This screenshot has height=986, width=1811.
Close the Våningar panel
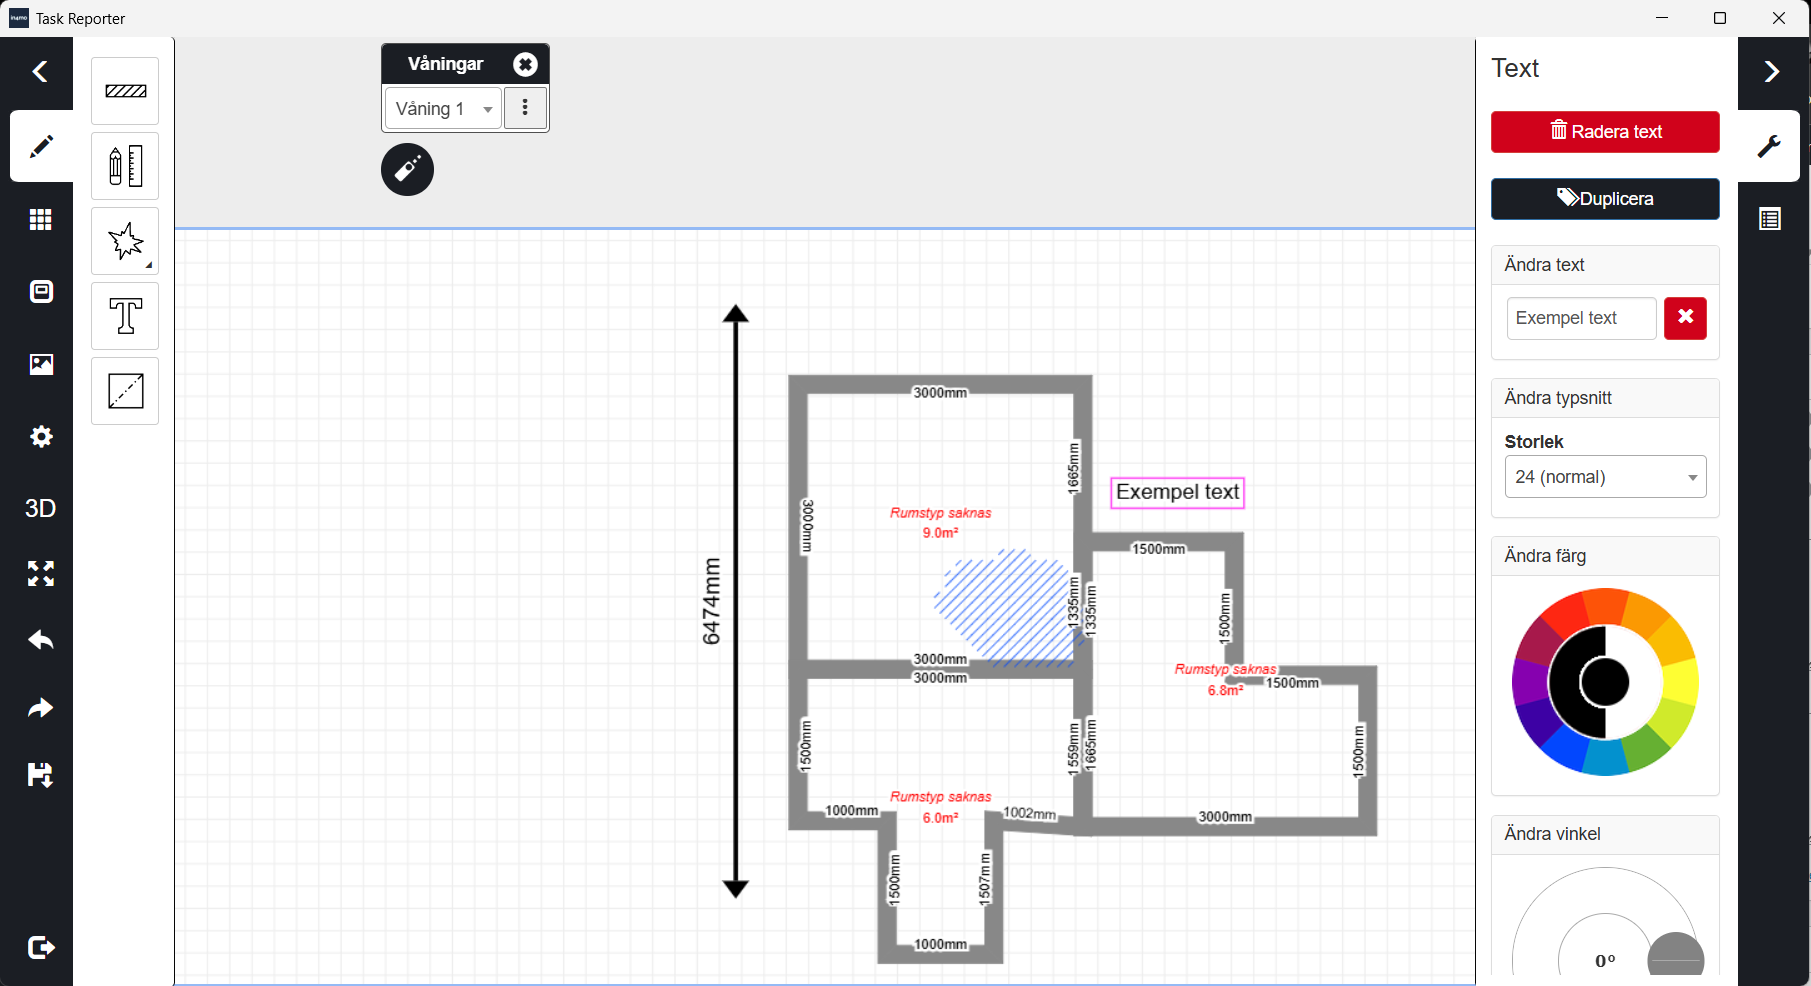point(525,64)
